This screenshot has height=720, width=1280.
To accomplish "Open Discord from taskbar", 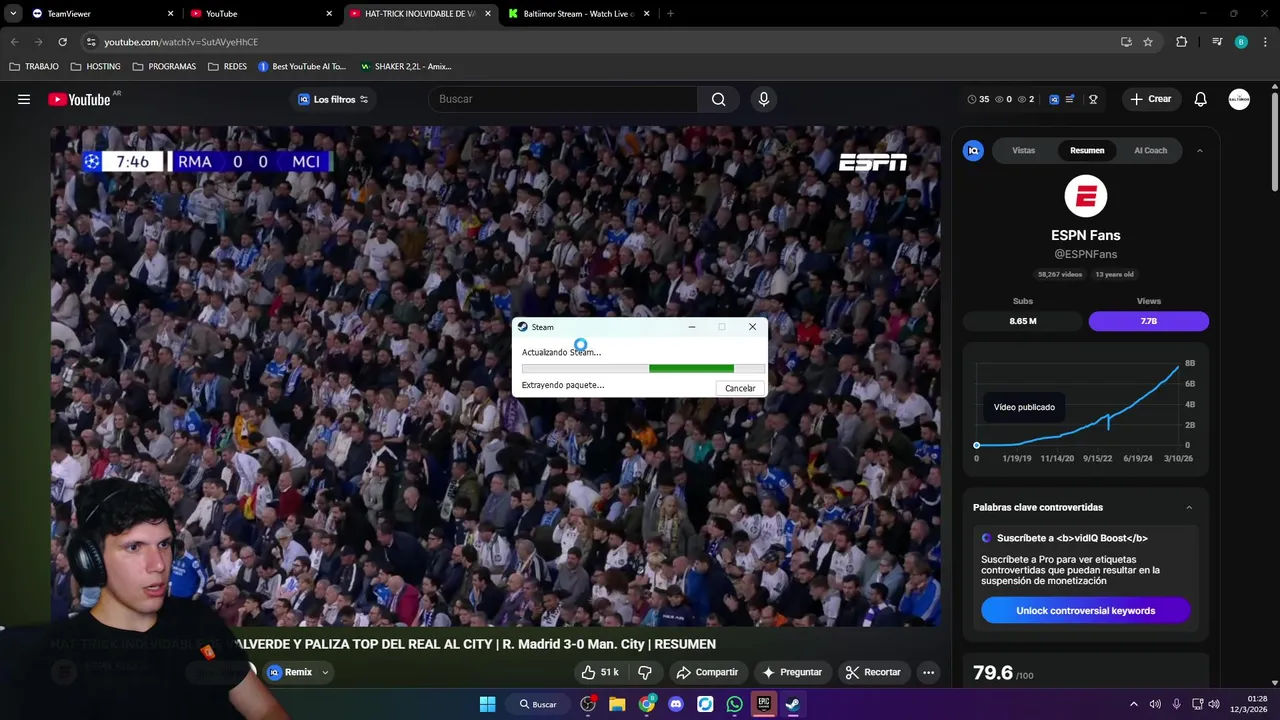I will [676, 704].
